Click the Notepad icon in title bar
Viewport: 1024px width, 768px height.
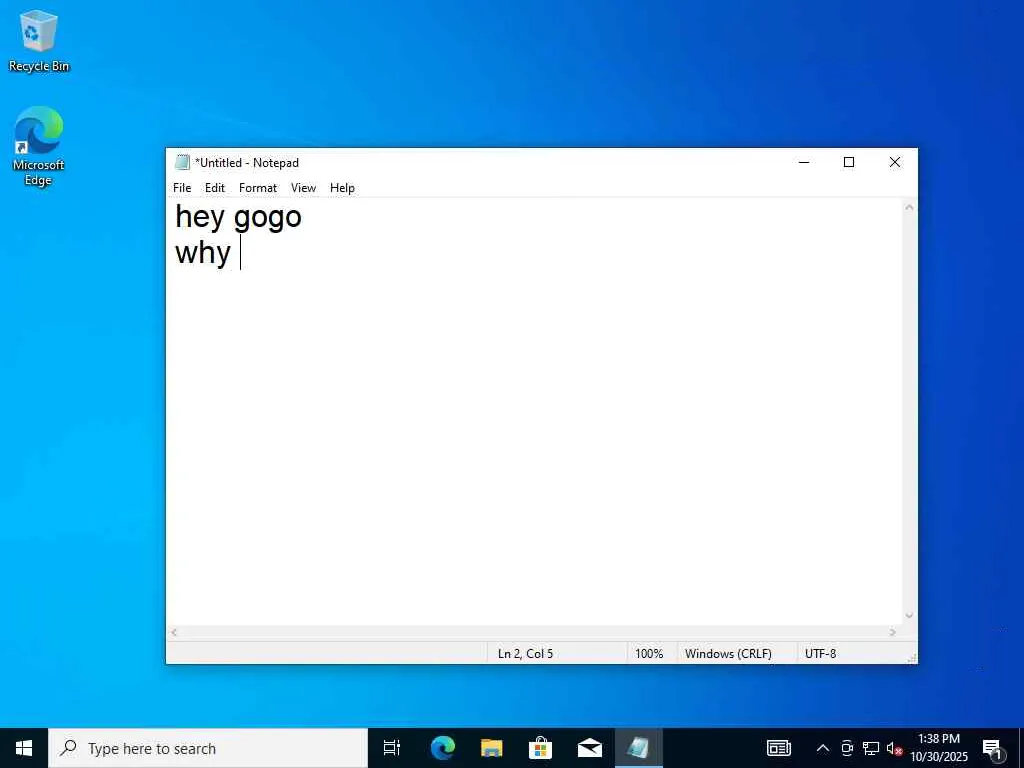[182, 163]
